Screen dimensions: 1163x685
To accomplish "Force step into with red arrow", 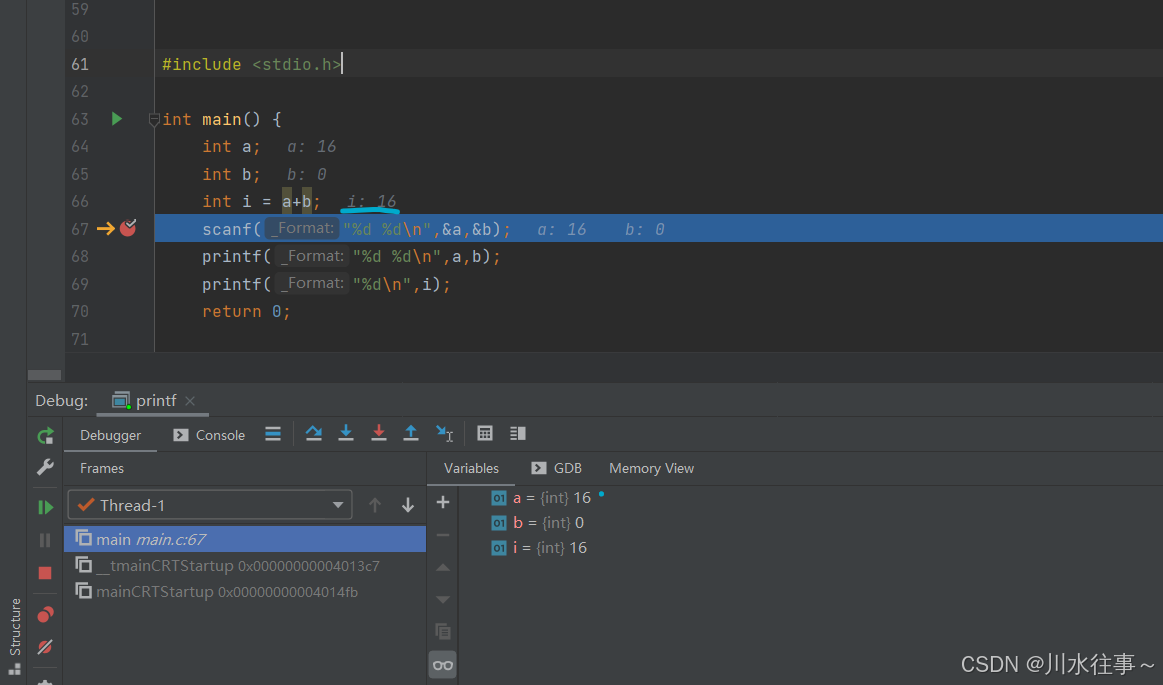I will (x=378, y=433).
